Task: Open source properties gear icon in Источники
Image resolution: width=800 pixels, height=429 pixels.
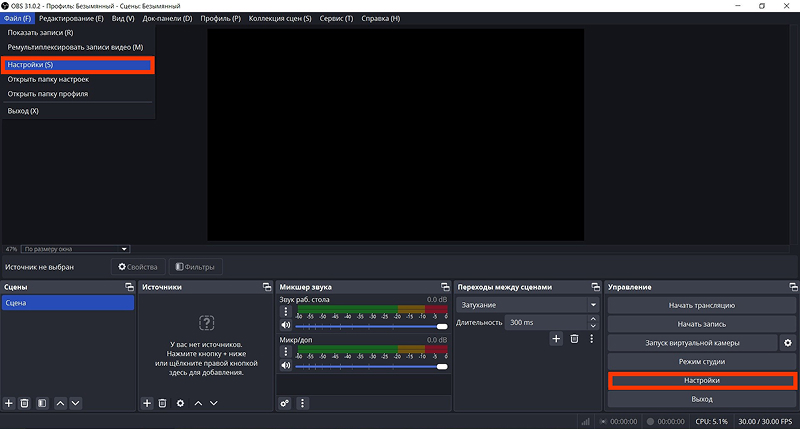Action: pos(180,403)
